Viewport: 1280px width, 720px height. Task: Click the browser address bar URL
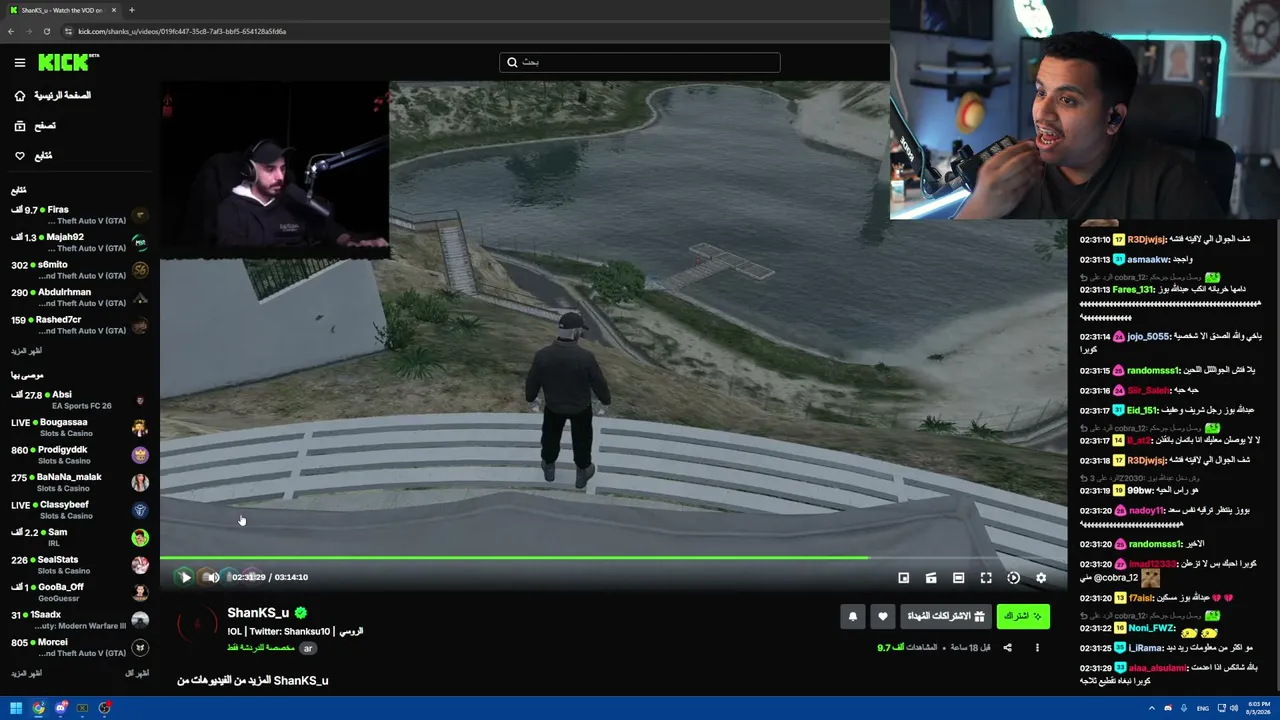coord(182,31)
